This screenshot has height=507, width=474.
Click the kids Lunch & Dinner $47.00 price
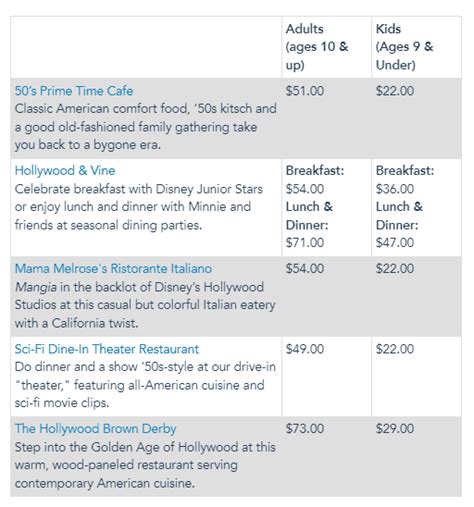pos(395,243)
